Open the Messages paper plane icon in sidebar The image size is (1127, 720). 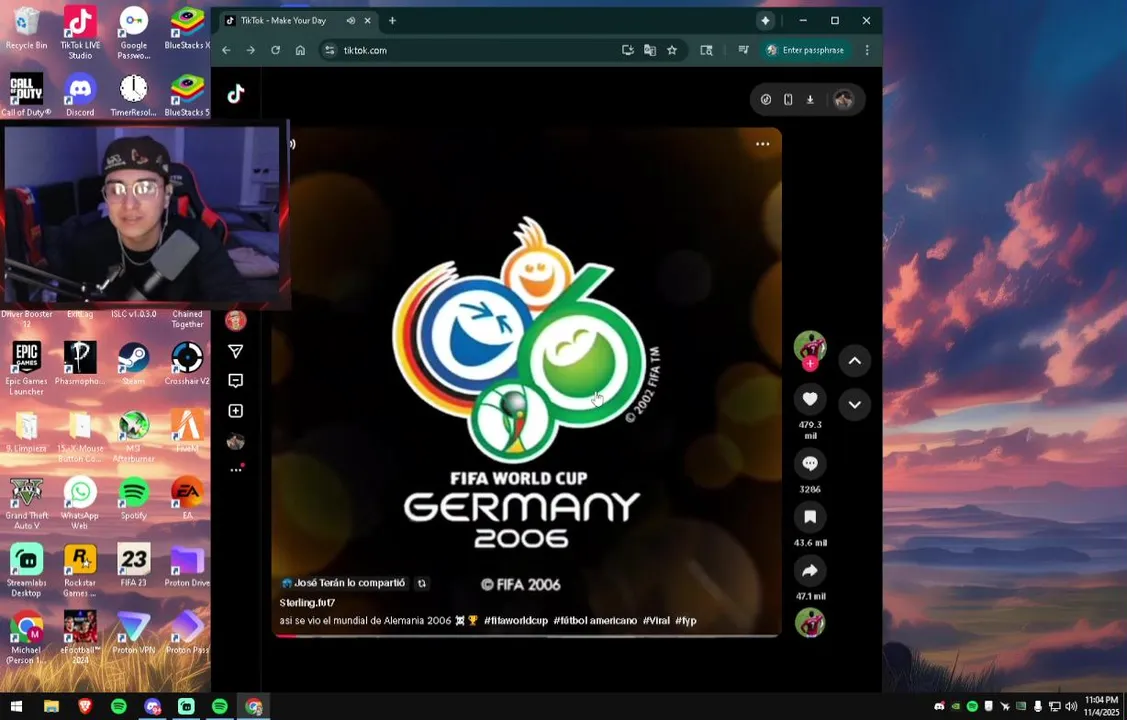(236, 351)
